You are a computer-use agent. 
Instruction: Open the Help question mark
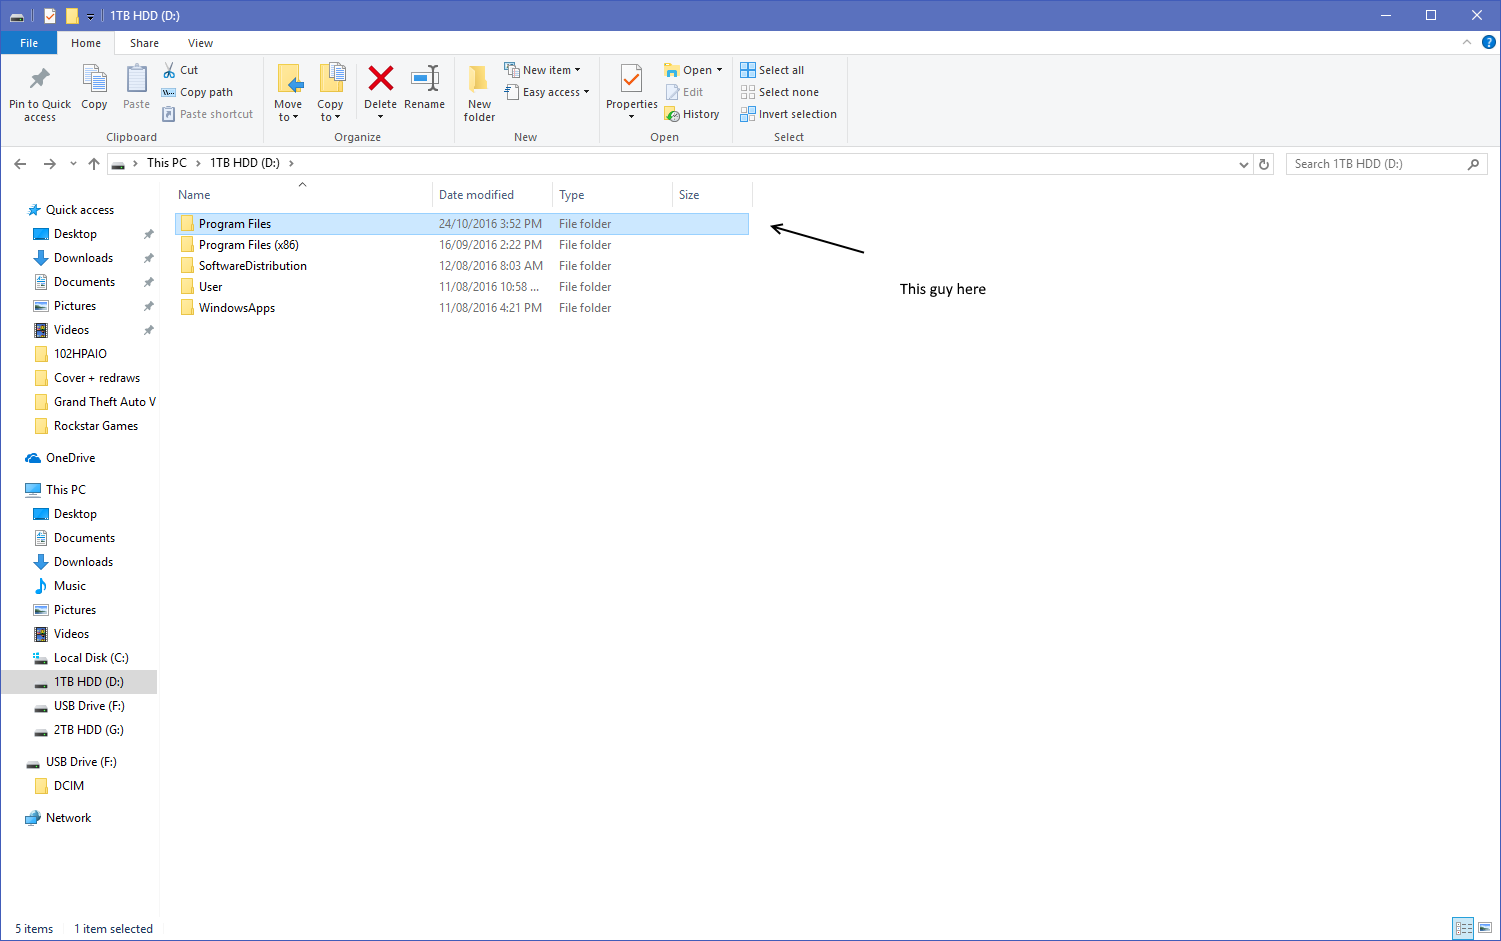tap(1488, 42)
